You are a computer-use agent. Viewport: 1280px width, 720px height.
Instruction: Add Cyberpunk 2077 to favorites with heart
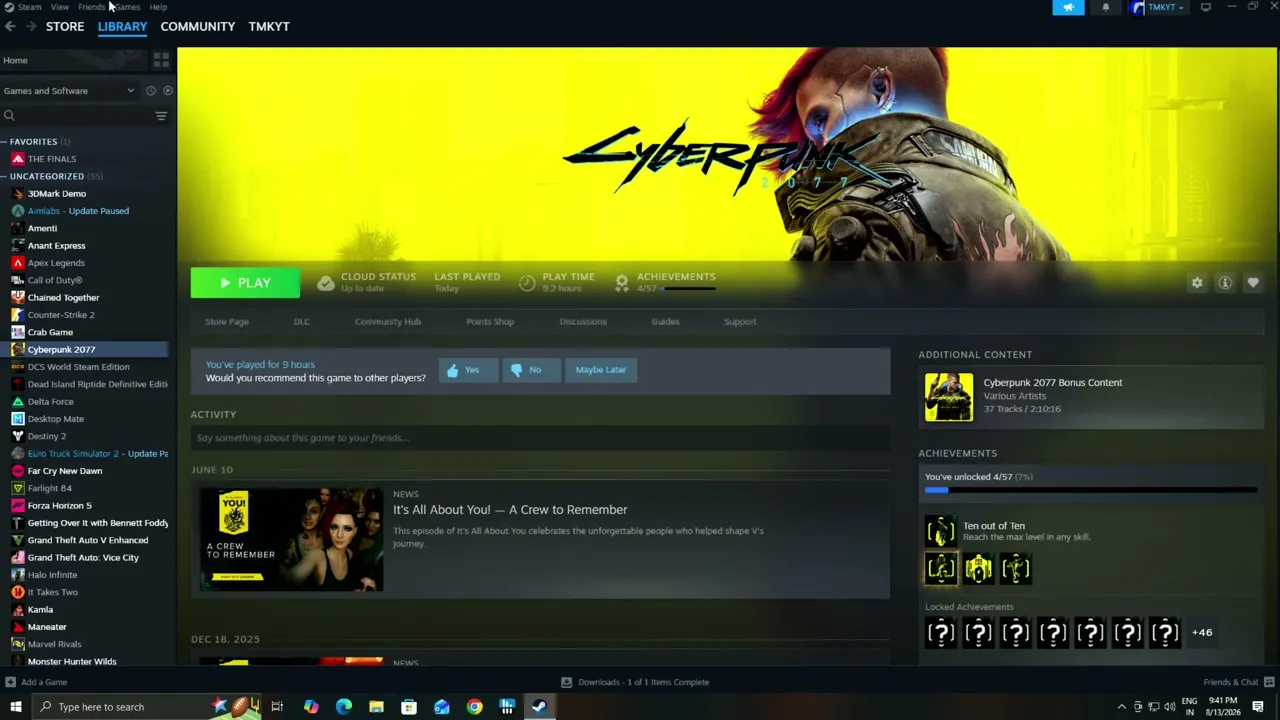(1253, 283)
